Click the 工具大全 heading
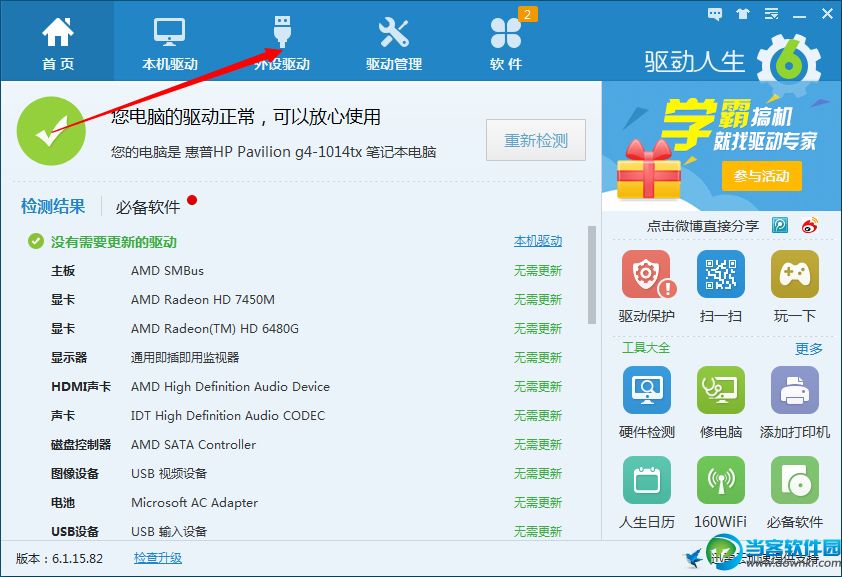Image resolution: width=842 pixels, height=577 pixels. 646,348
